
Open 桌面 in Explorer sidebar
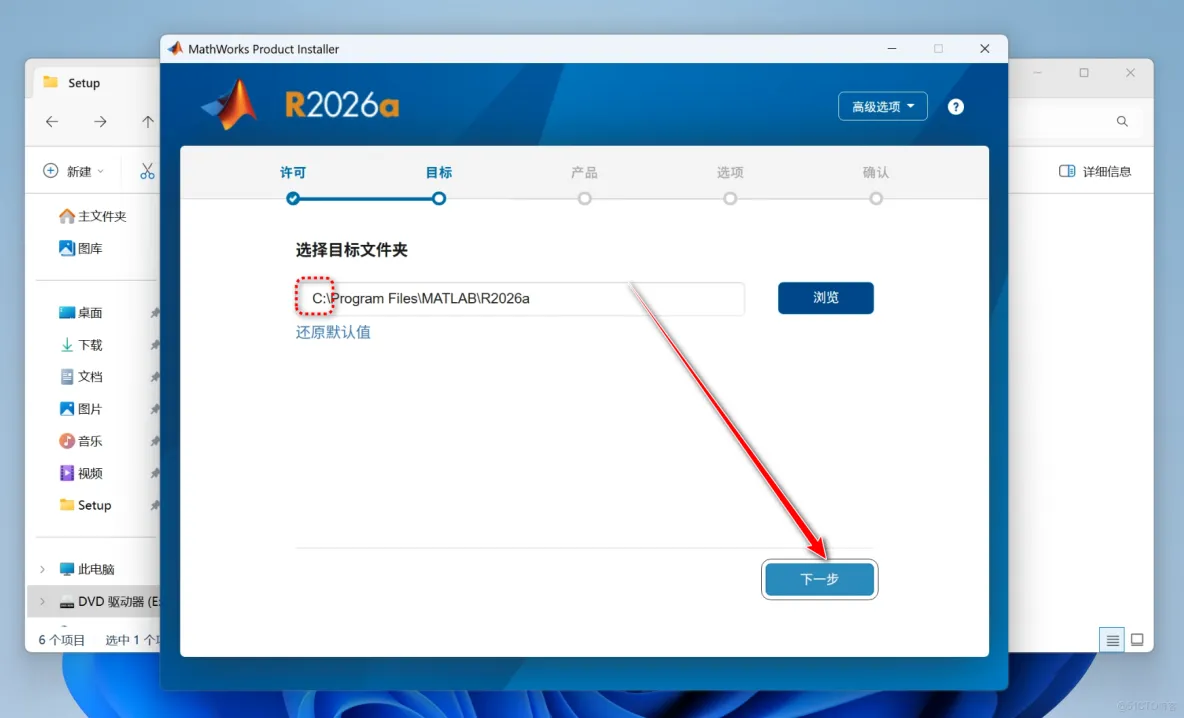point(81,313)
